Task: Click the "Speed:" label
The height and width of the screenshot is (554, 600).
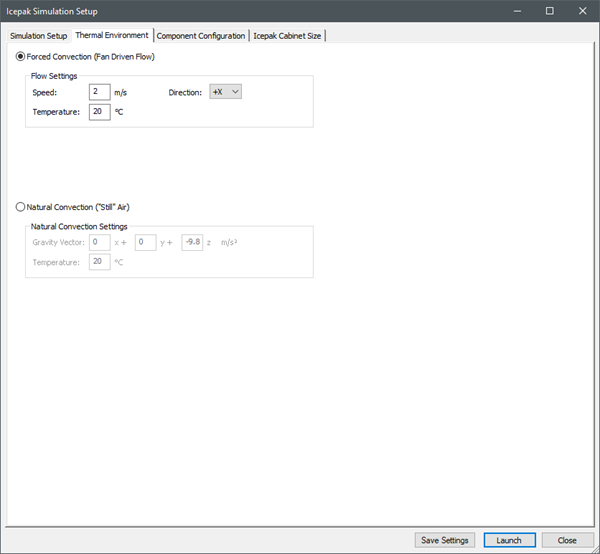Action: [x=45, y=92]
